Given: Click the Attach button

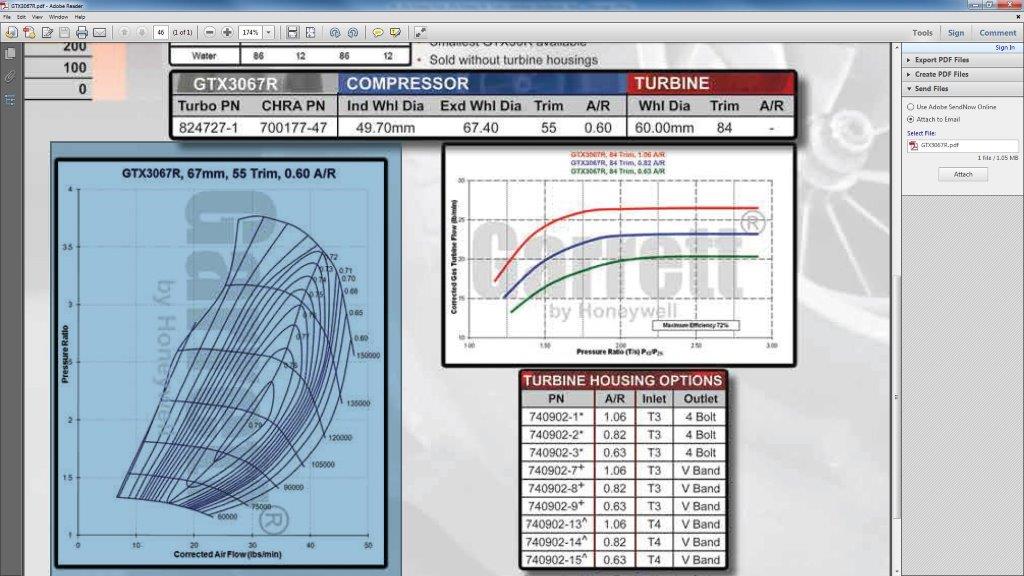Looking at the screenshot, I should [x=962, y=174].
